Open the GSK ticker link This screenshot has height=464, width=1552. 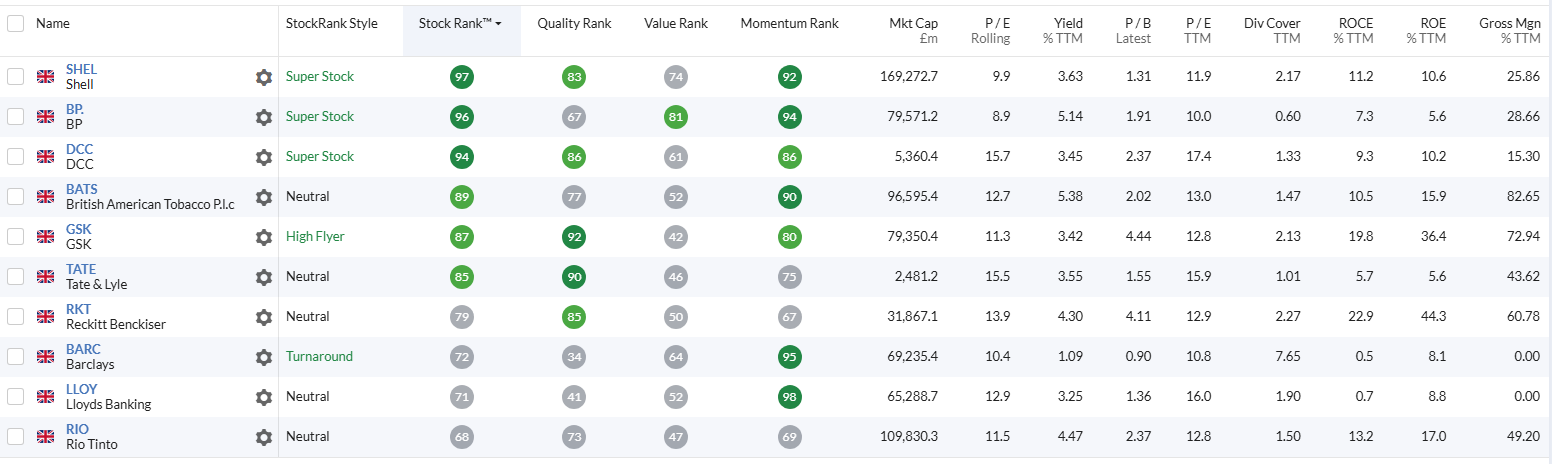point(79,229)
